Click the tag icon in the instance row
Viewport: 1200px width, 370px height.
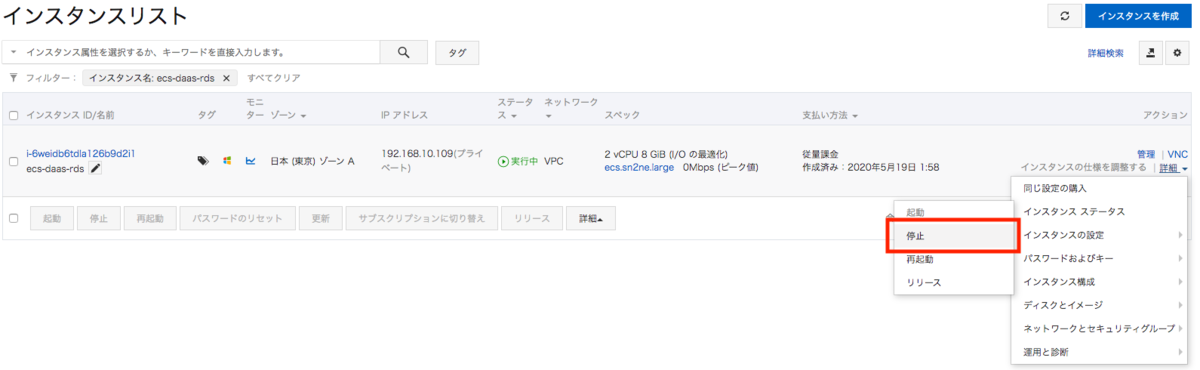(x=203, y=160)
